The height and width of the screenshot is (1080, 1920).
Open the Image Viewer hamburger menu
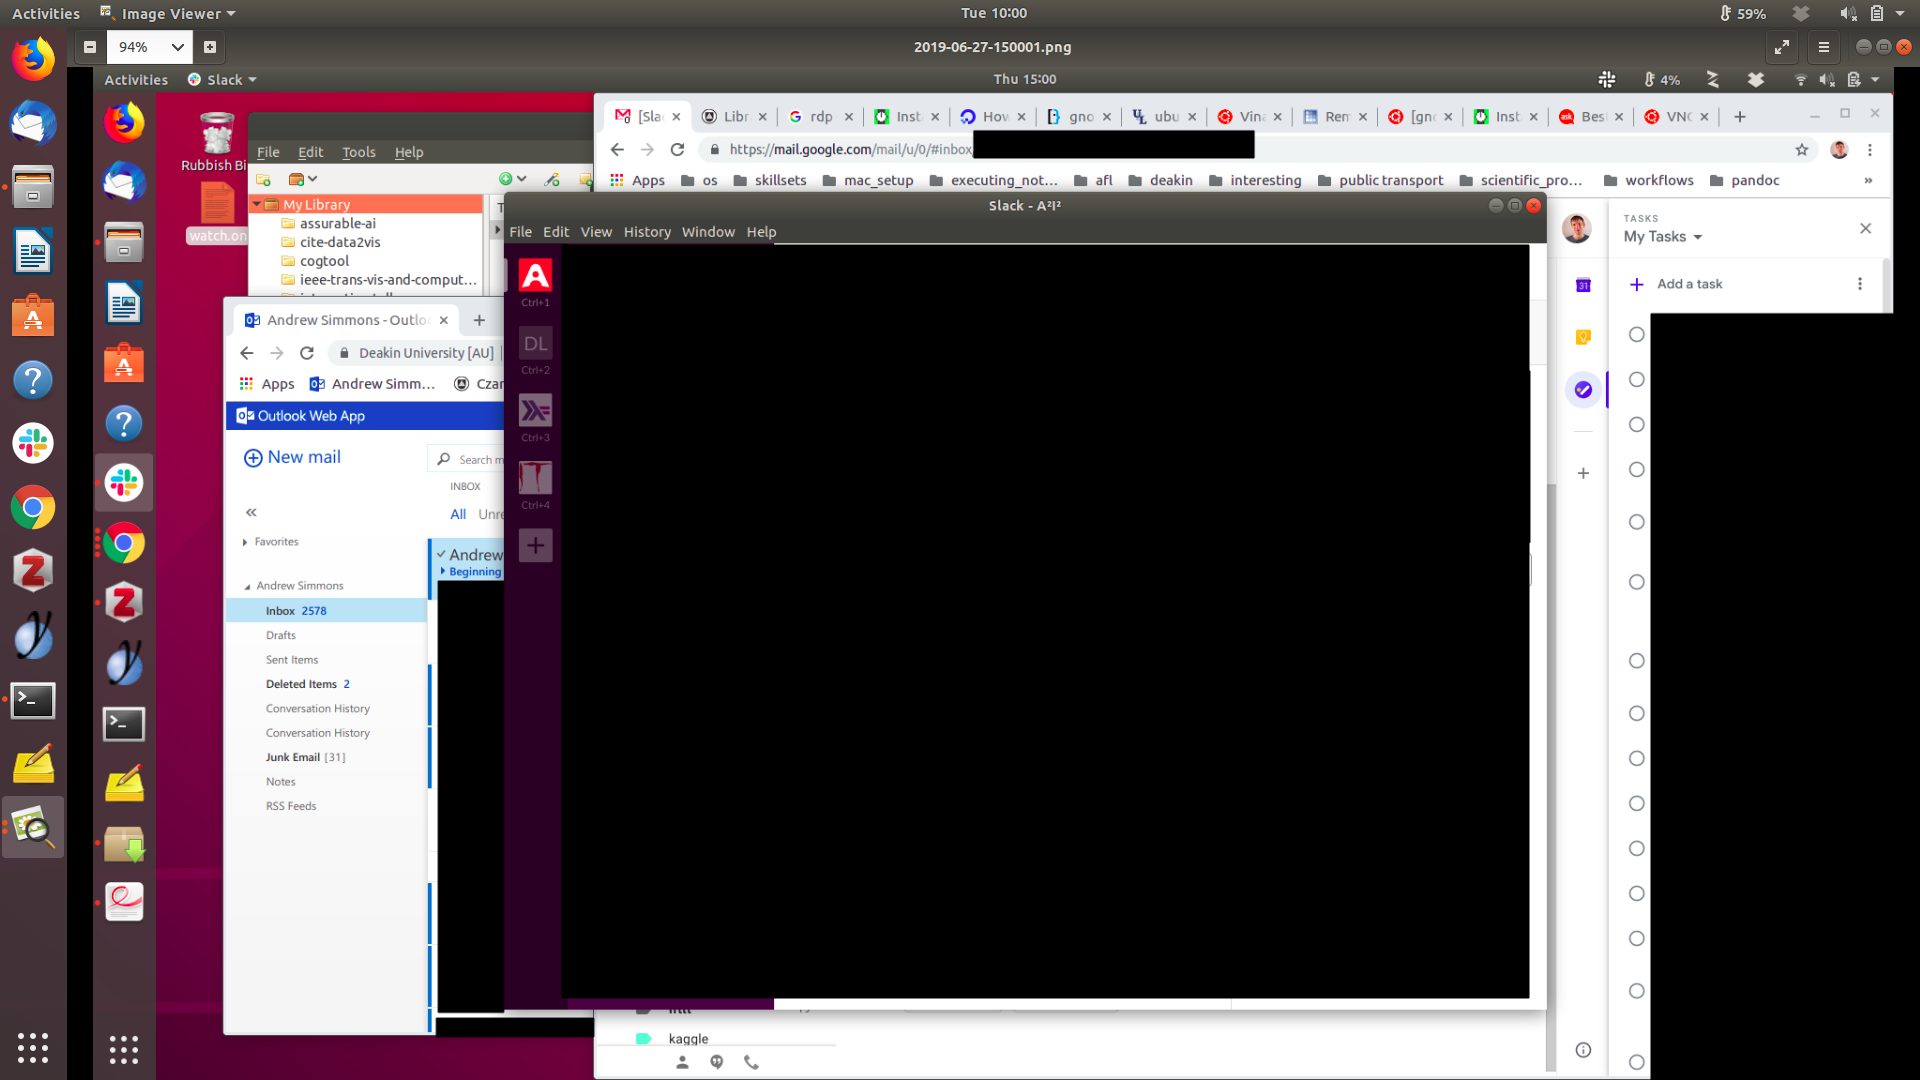pos(1824,47)
